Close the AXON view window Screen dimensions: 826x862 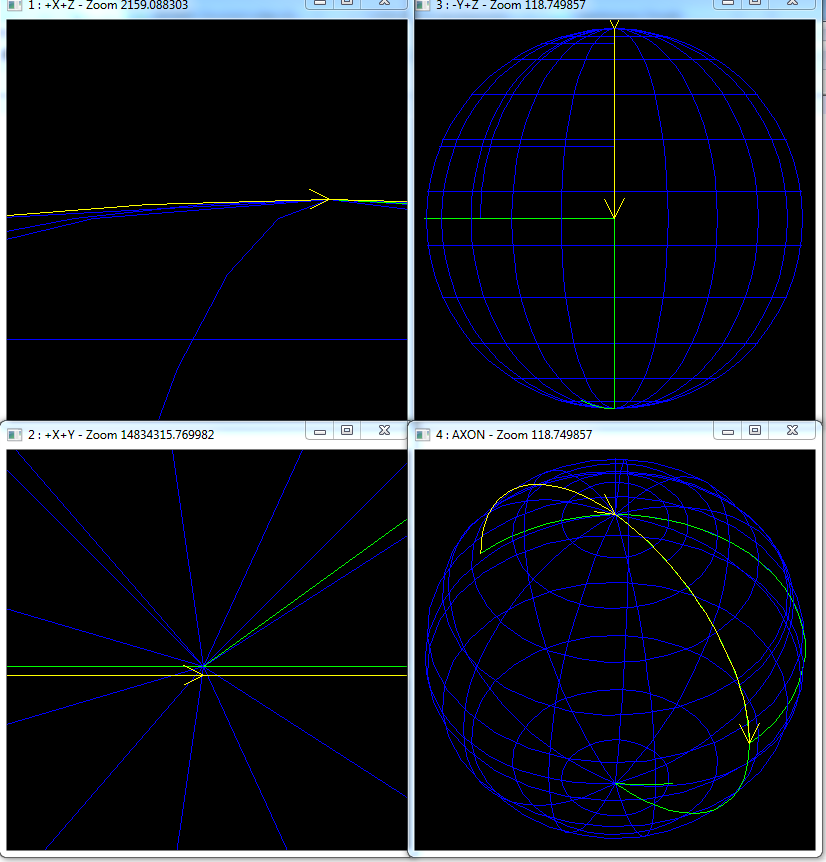tap(791, 431)
